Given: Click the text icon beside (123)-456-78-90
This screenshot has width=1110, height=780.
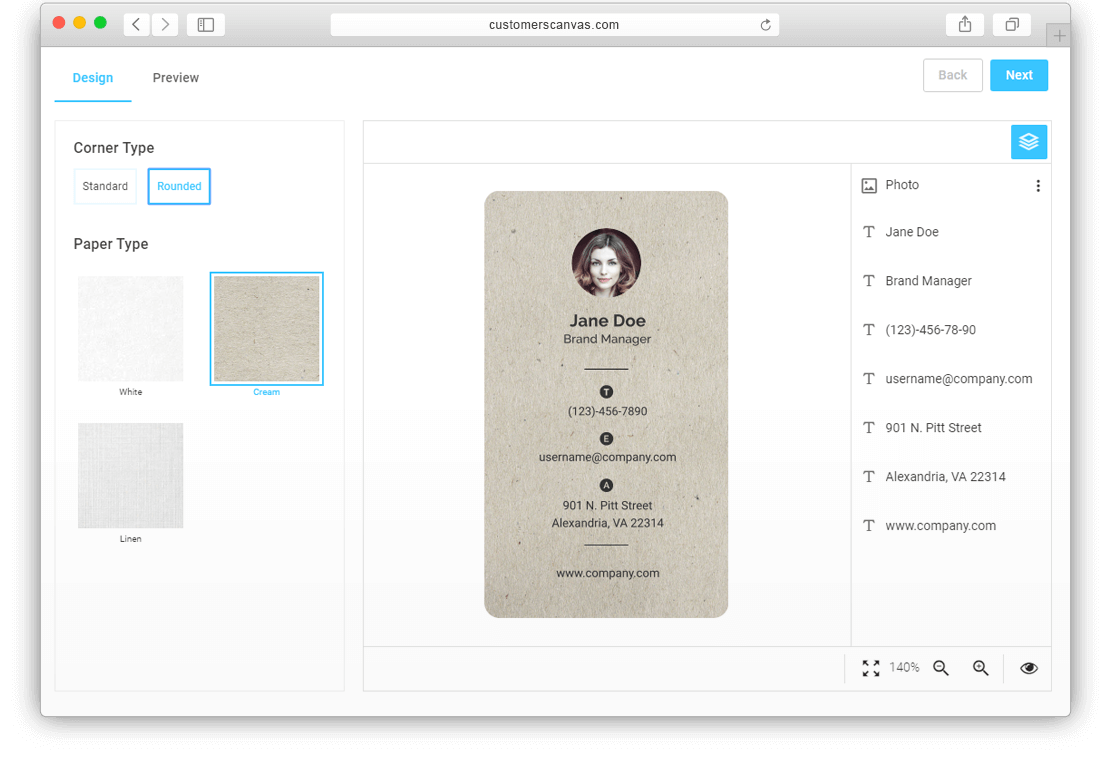Looking at the screenshot, I should (869, 330).
